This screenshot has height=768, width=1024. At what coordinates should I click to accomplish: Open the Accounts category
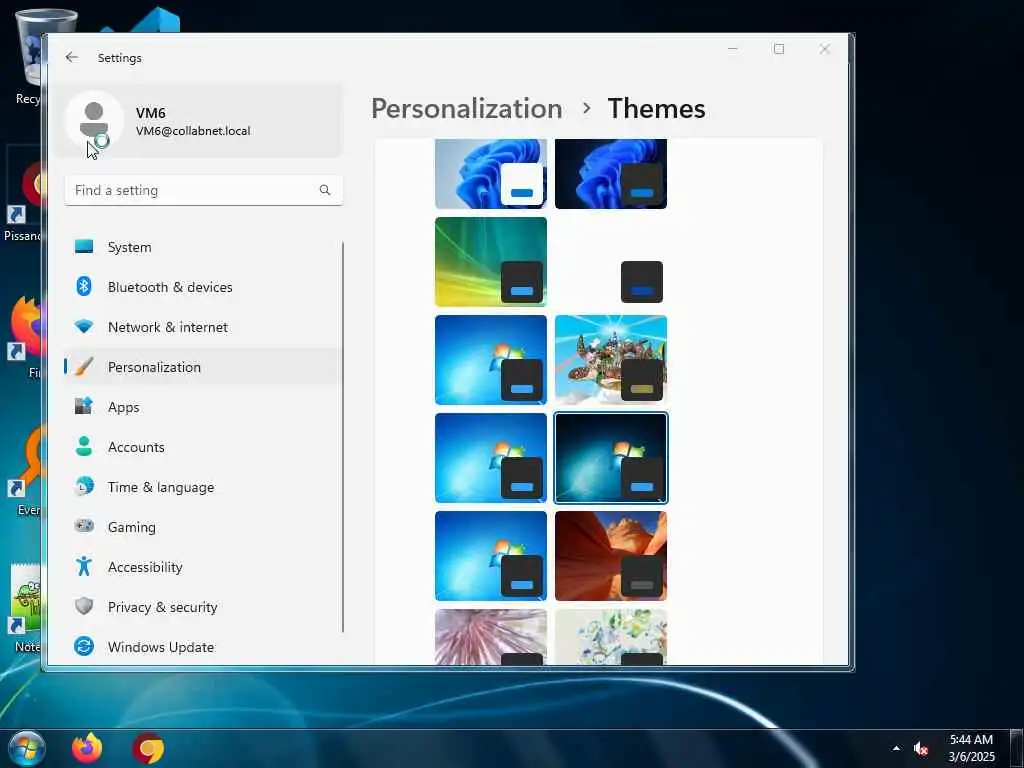[x=204, y=447]
